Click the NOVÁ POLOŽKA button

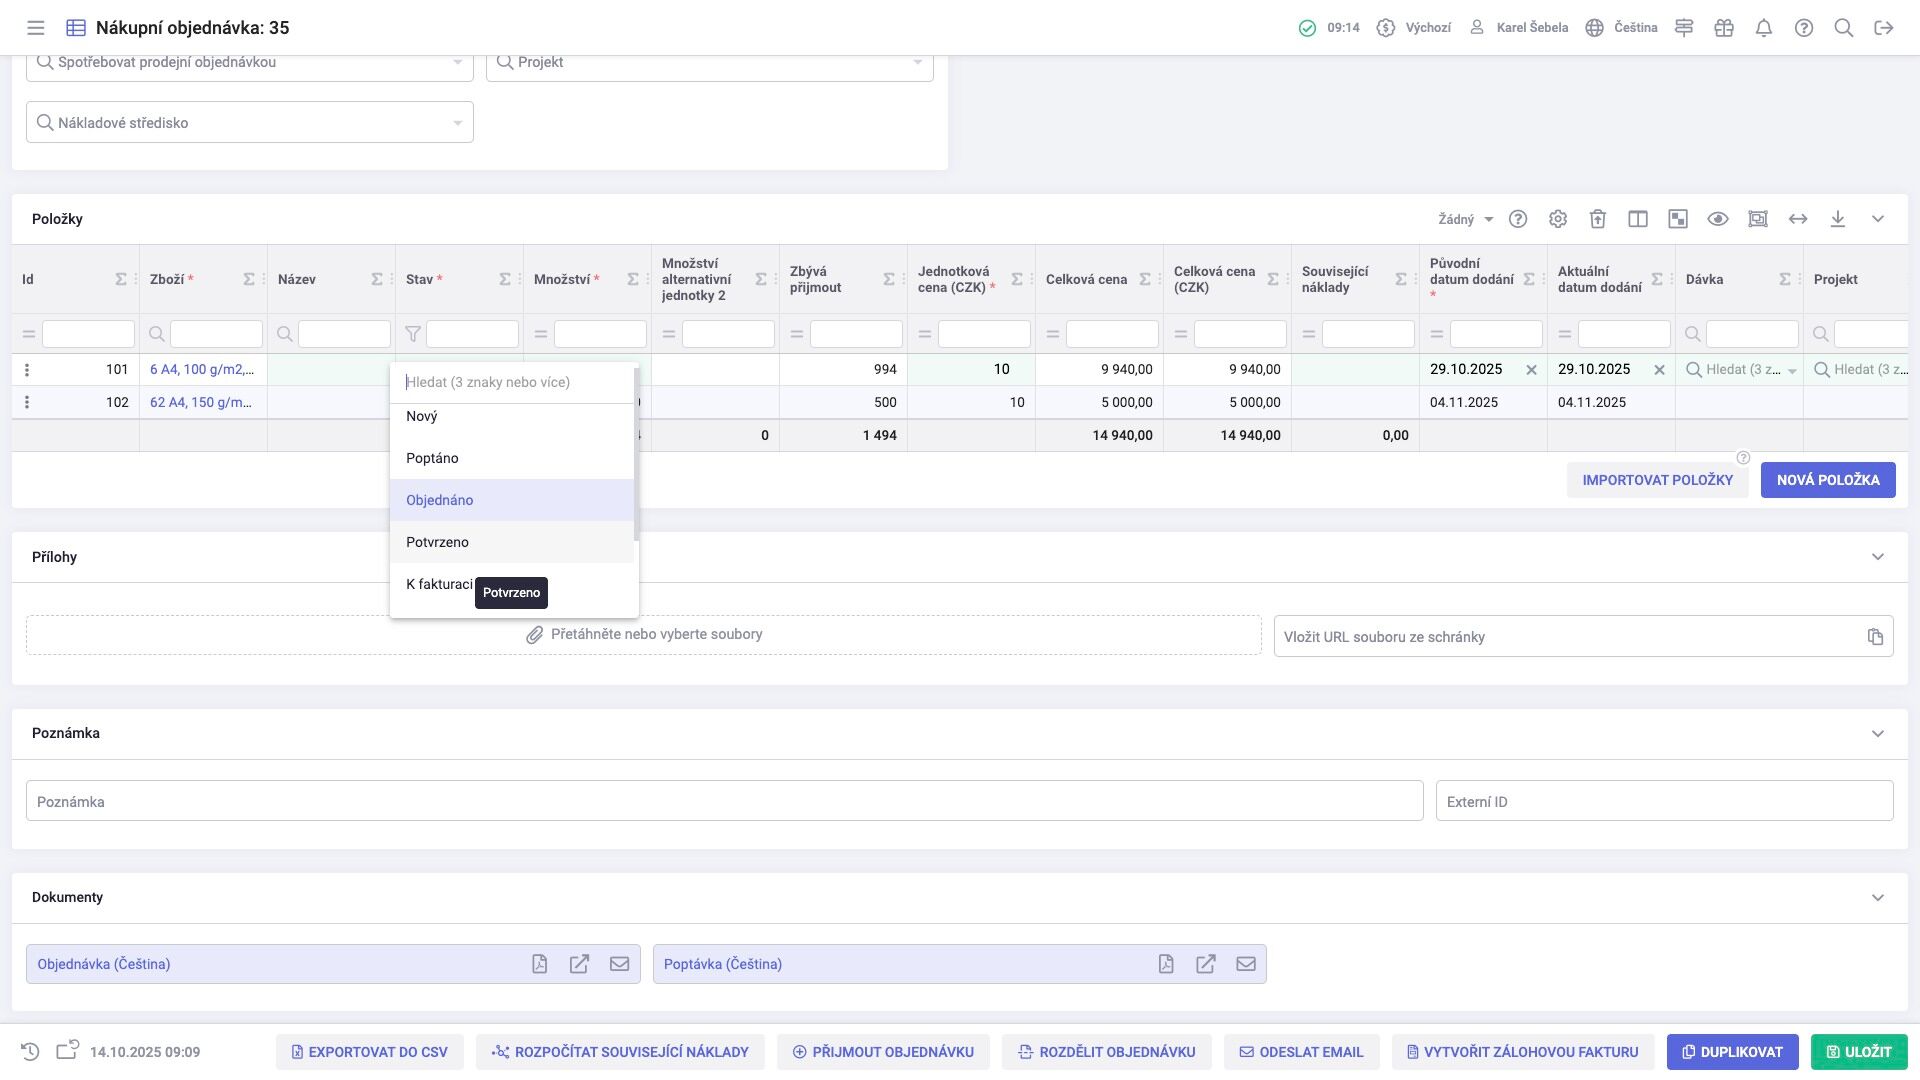click(x=1828, y=480)
